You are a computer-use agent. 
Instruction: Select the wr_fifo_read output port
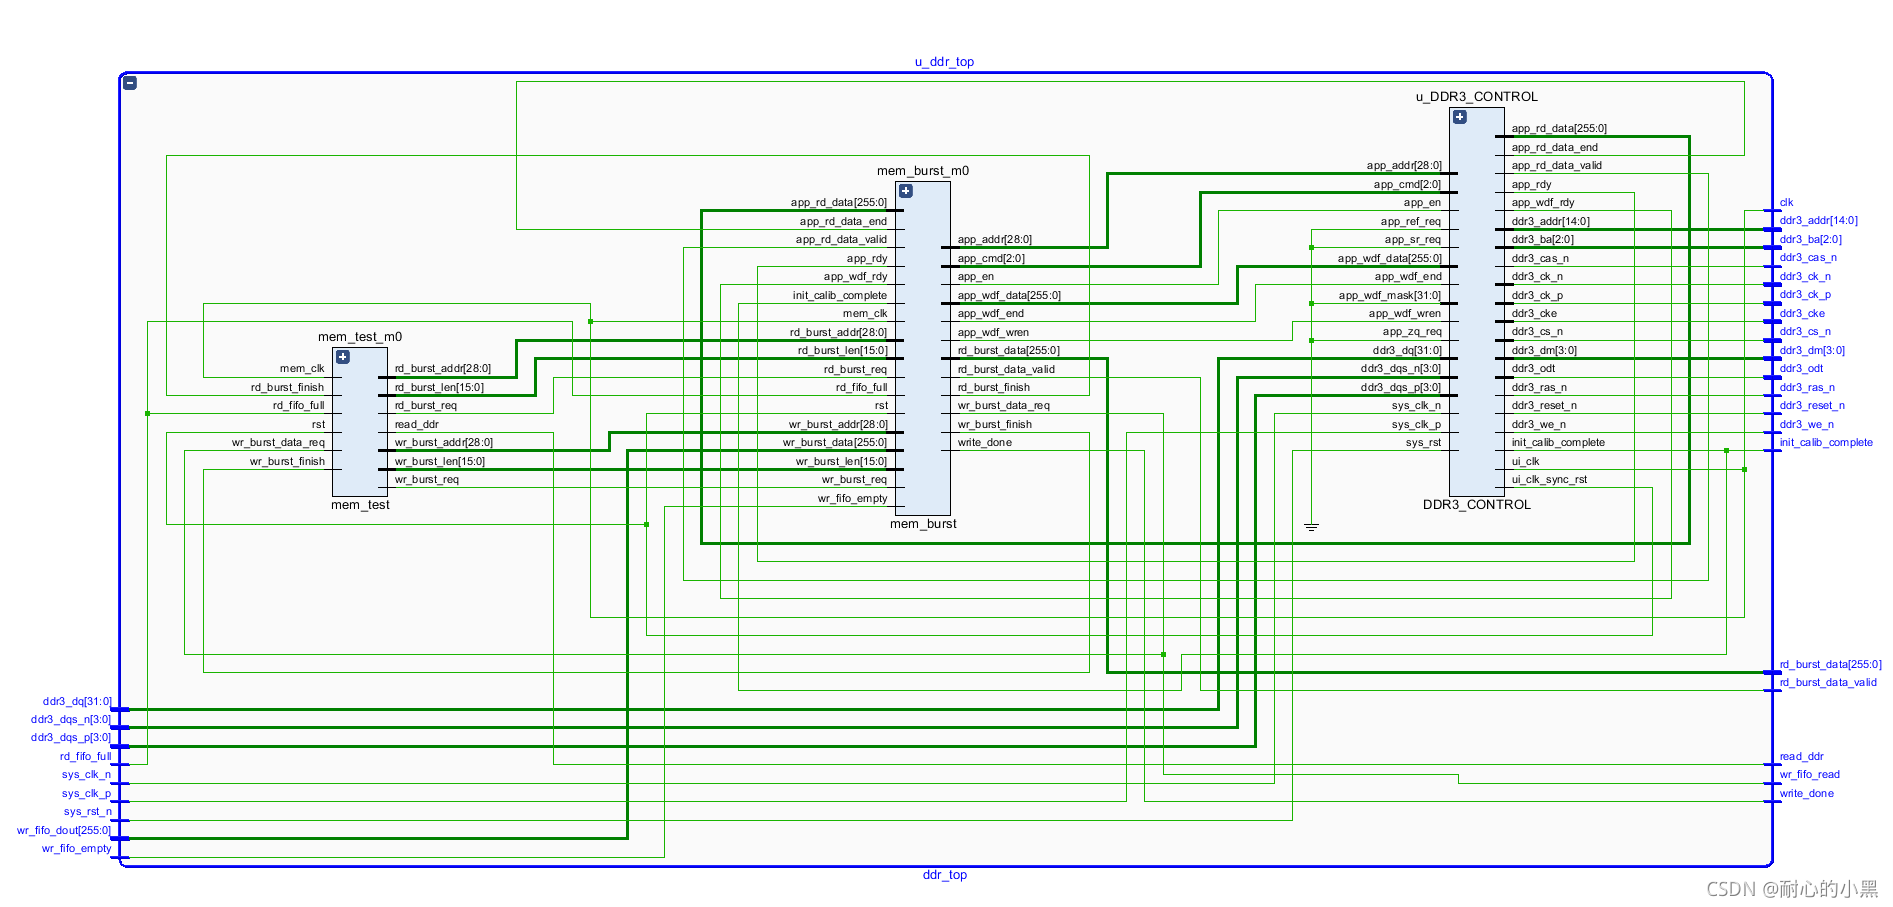pyautogui.click(x=1809, y=775)
